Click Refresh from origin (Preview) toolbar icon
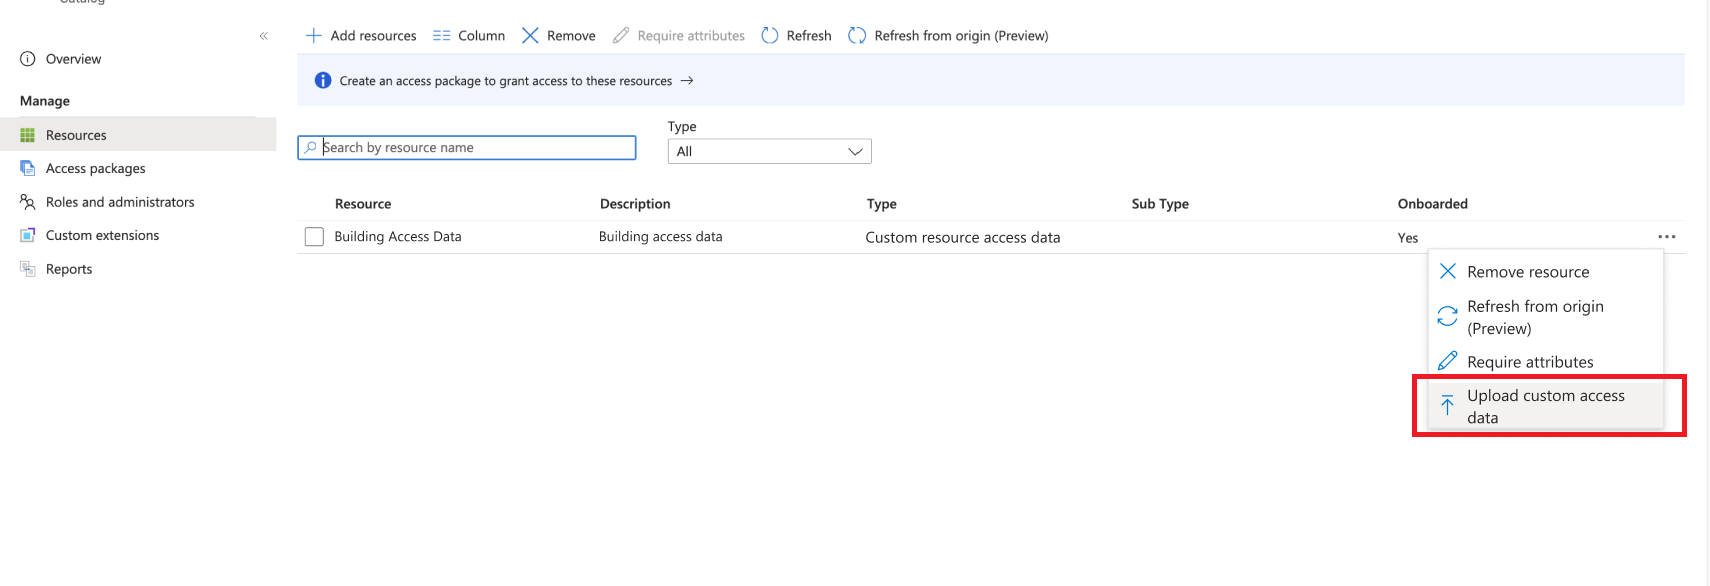 point(857,36)
